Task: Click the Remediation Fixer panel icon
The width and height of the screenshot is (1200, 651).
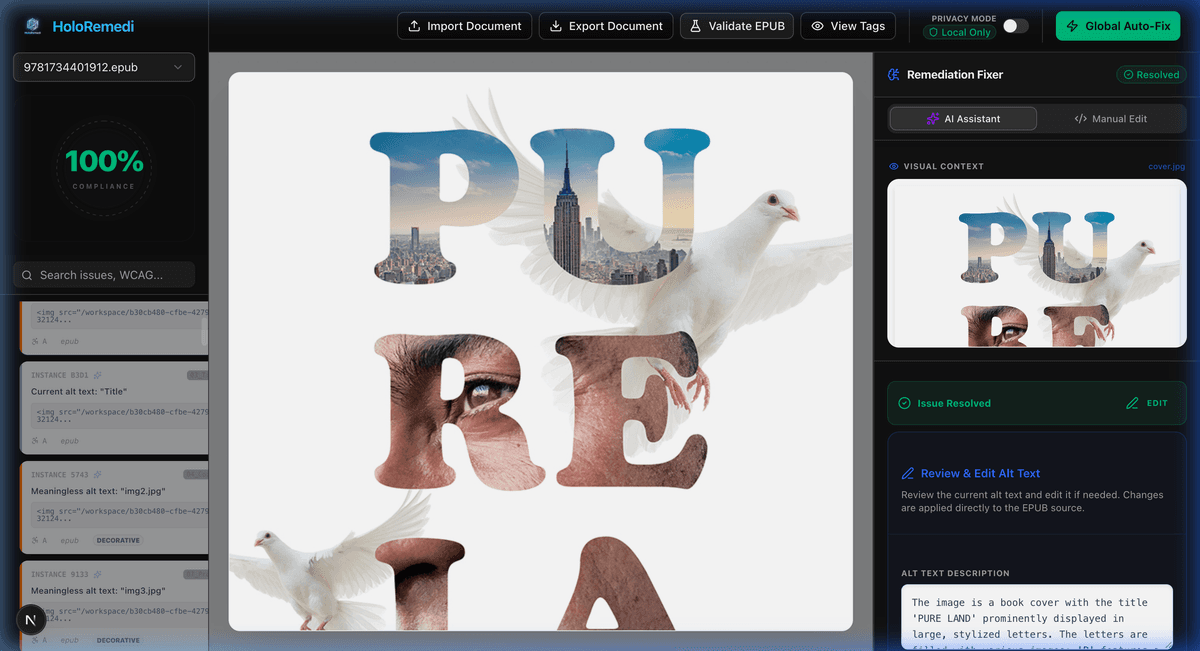Action: (x=892, y=74)
